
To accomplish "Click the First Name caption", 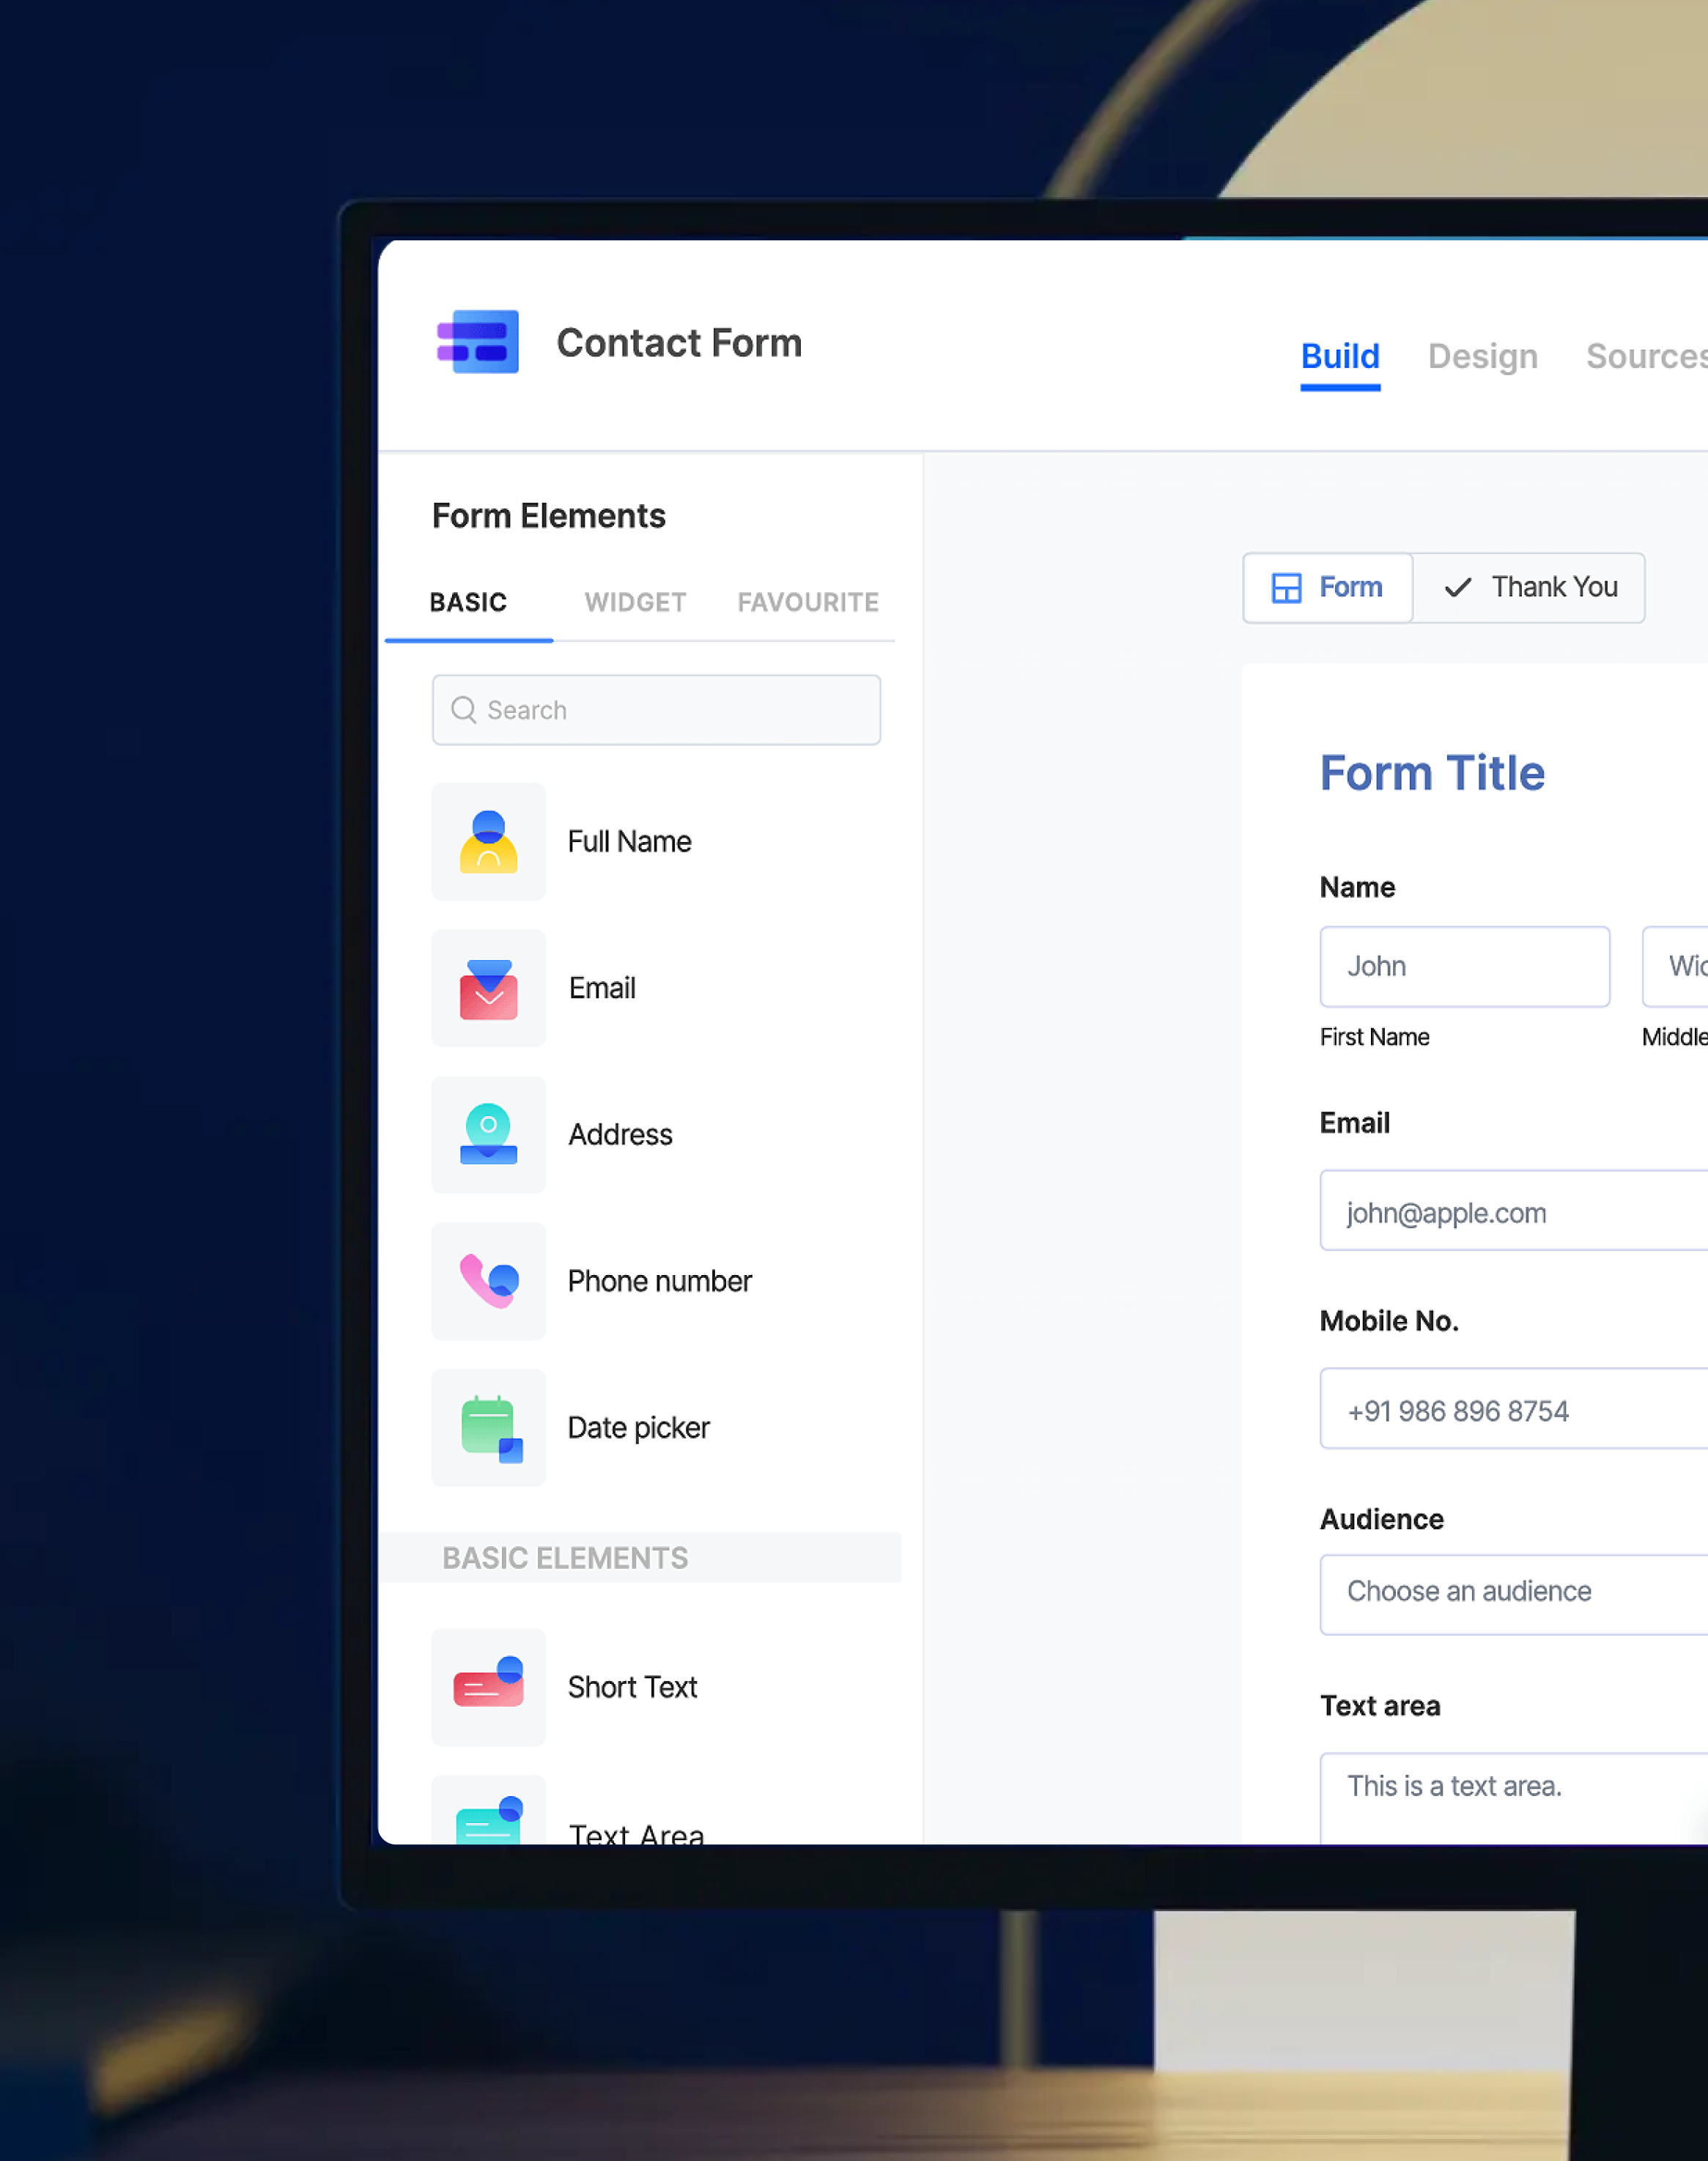I will (x=1374, y=1037).
